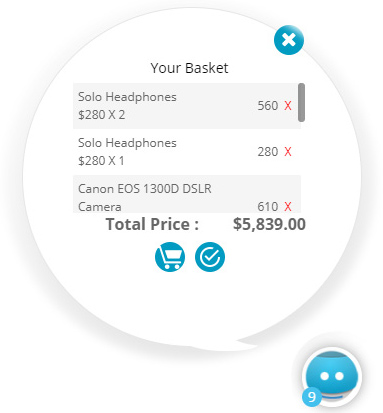The height and width of the screenshot is (413, 383).
Task: Open the shopping cart icon button
Action: [x=170, y=257]
